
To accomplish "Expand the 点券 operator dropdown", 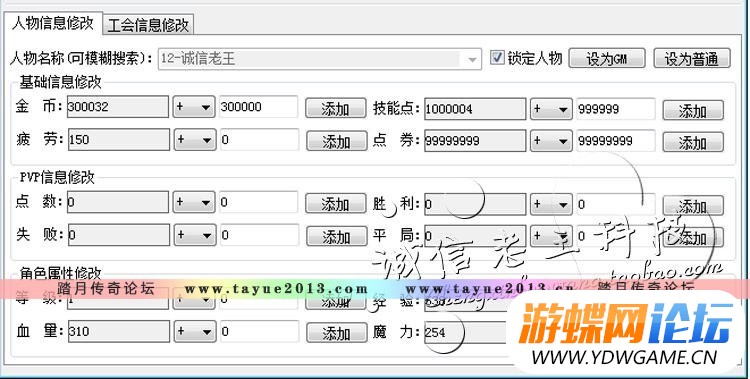I will [x=551, y=141].
